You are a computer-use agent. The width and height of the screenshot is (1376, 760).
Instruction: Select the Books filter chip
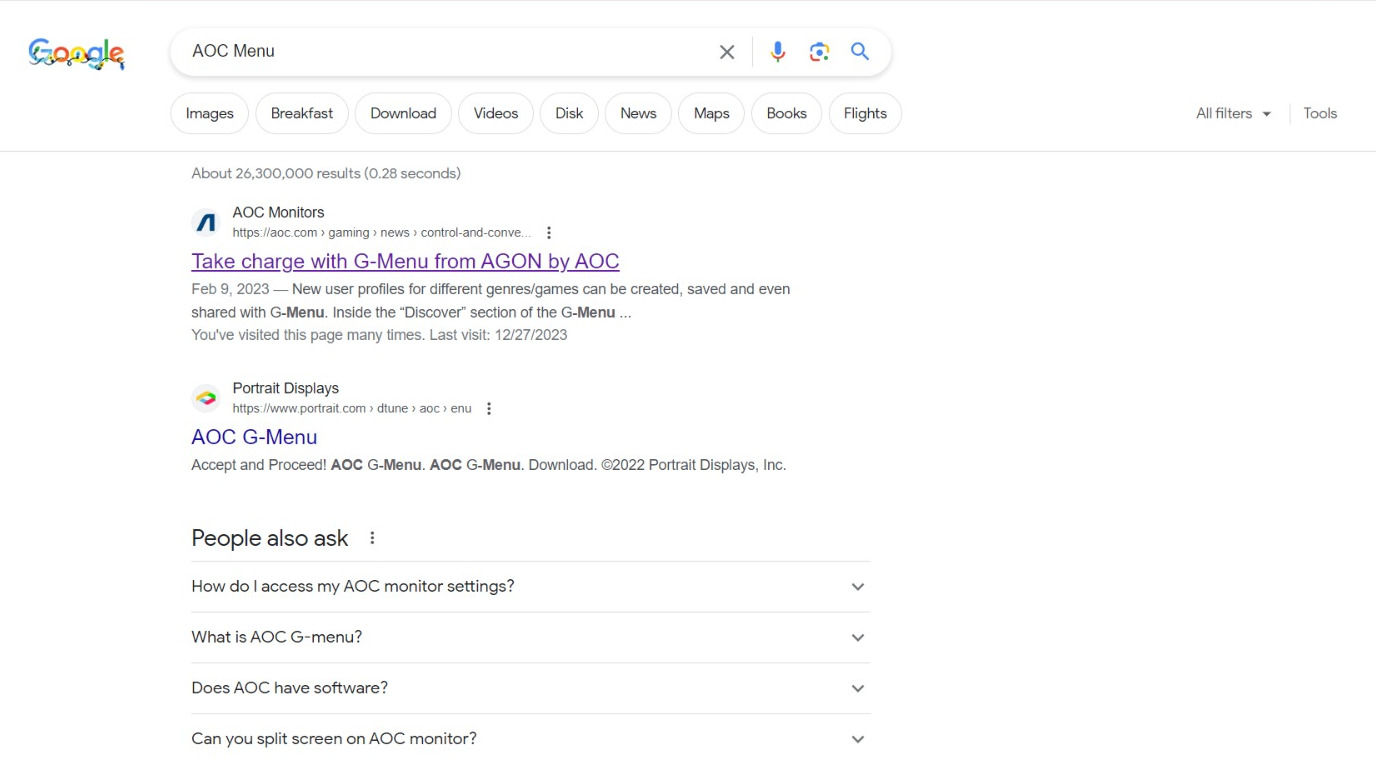[786, 113]
